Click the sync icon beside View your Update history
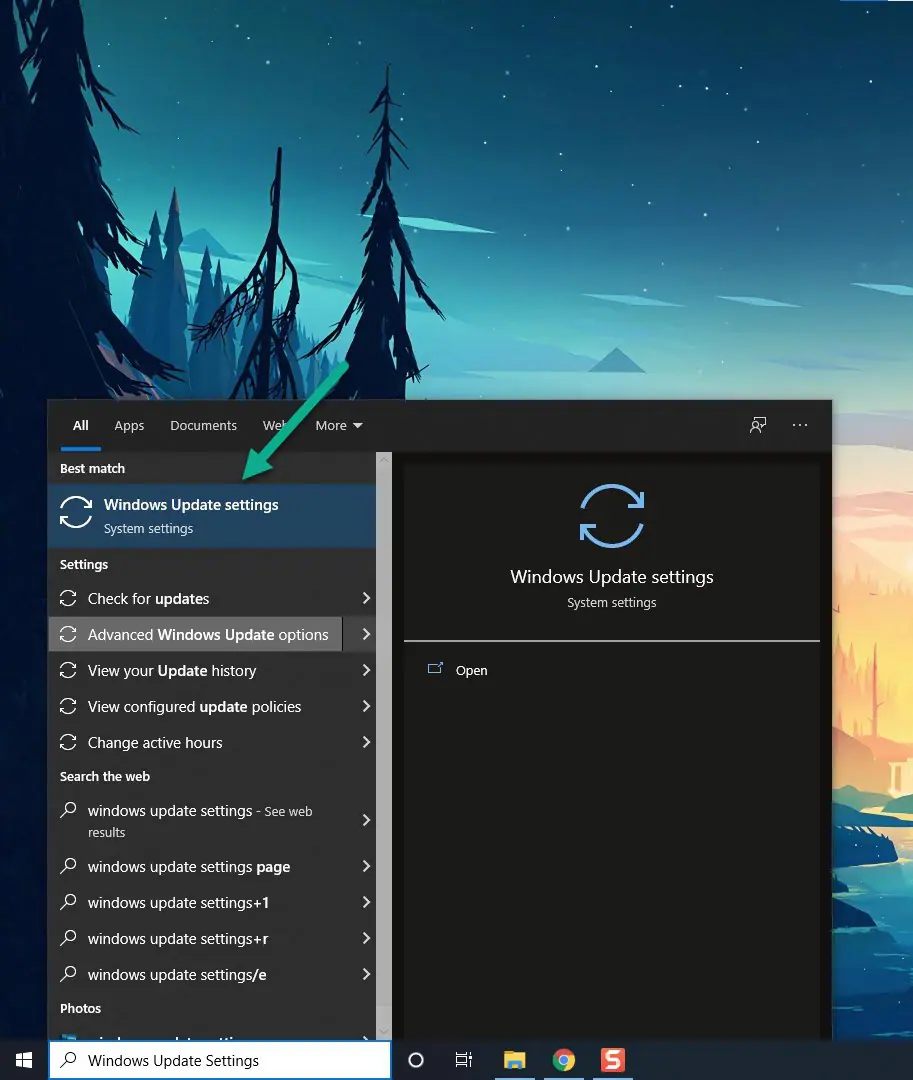 (68, 670)
